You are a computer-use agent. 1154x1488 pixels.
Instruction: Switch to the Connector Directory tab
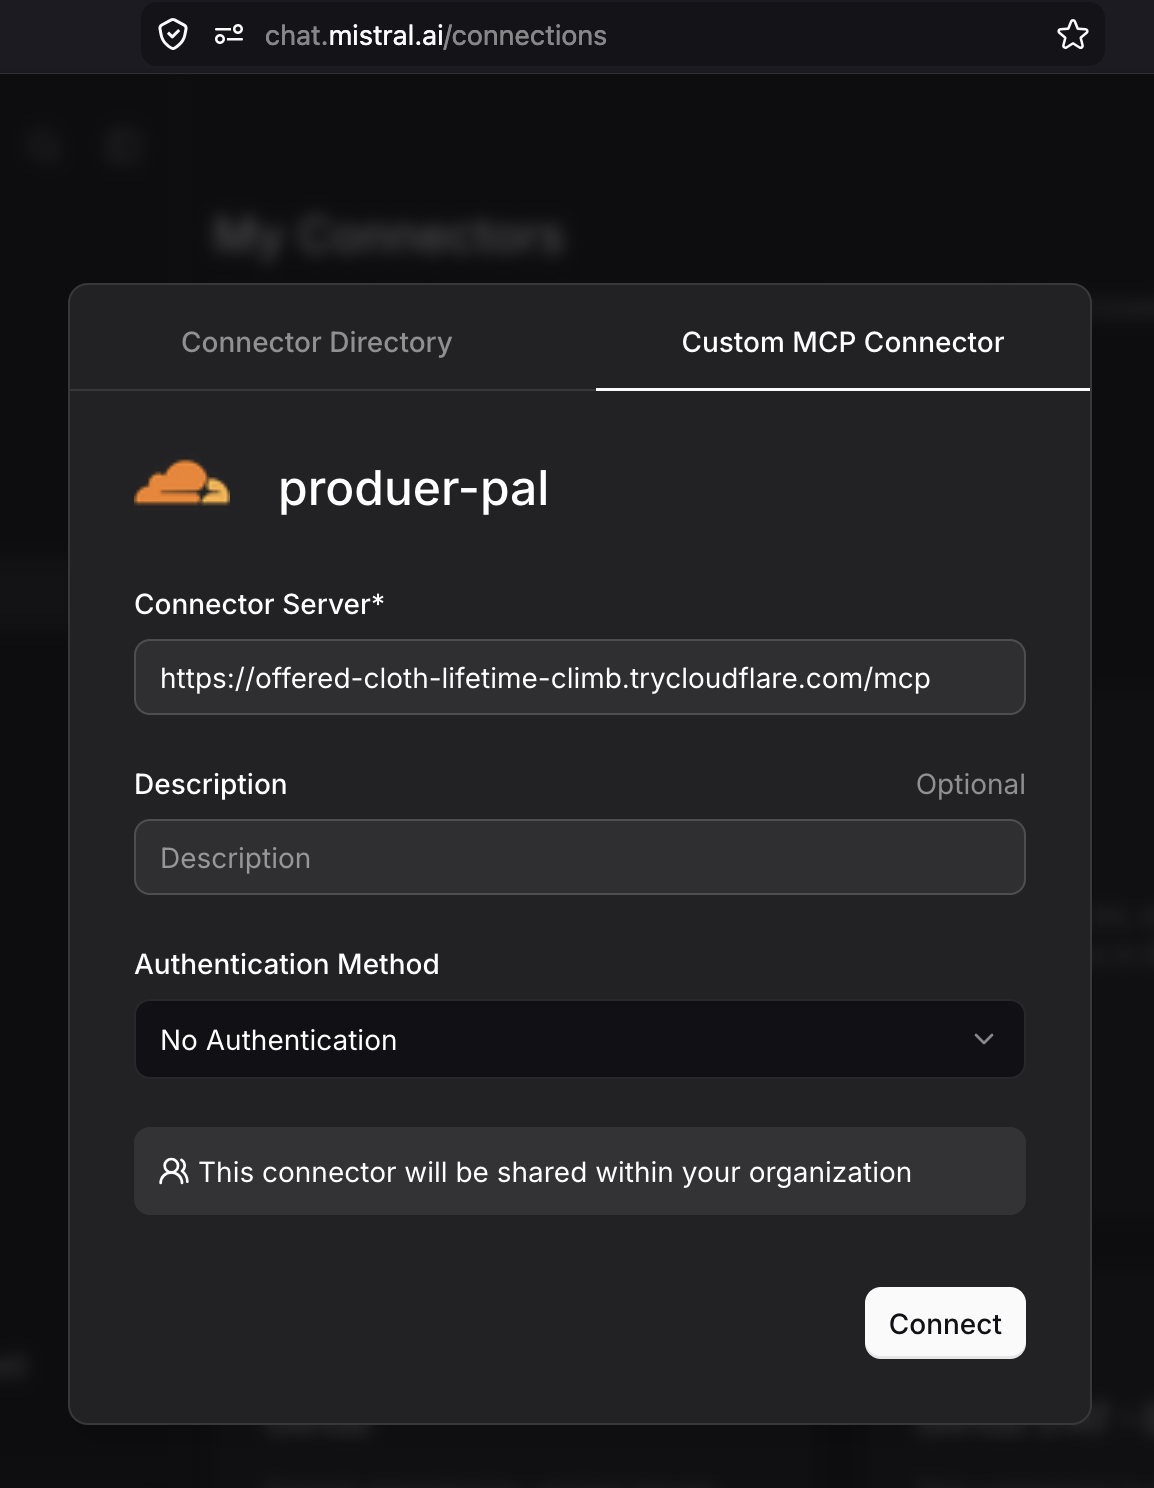(x=316, y=342)
